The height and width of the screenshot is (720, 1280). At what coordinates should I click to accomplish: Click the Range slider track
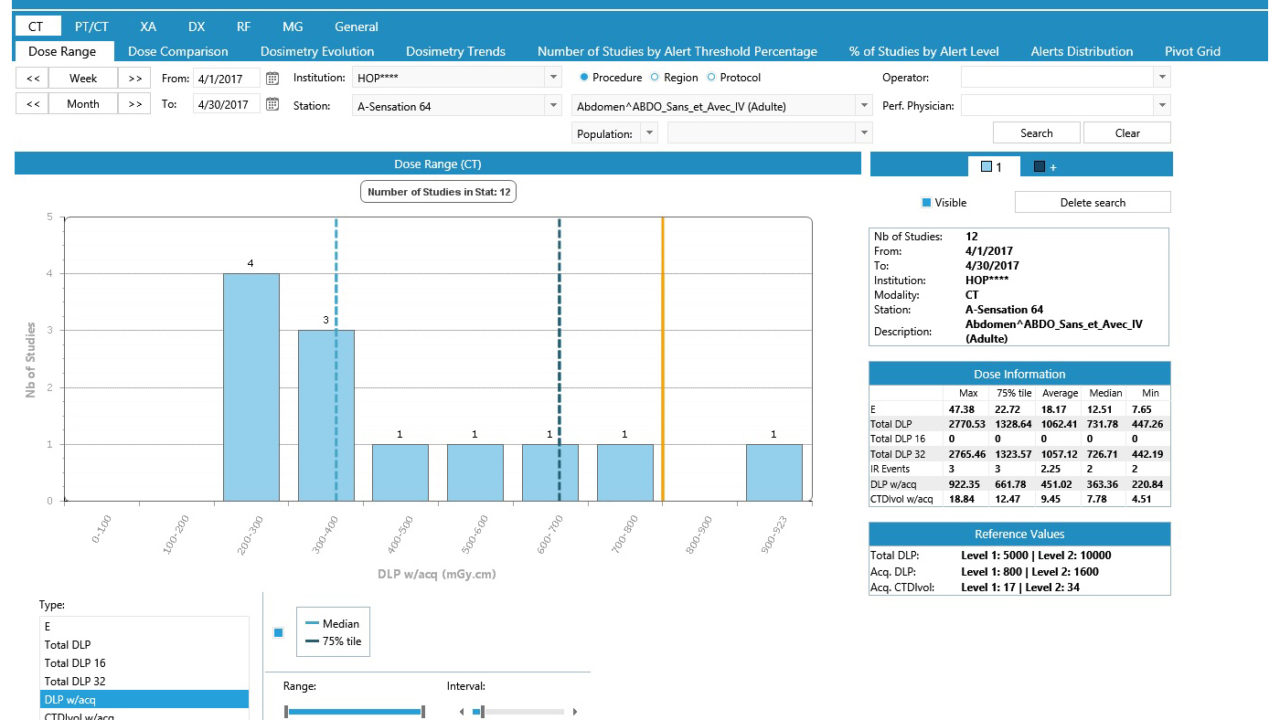pyautogui.click(x=354, y=711)
